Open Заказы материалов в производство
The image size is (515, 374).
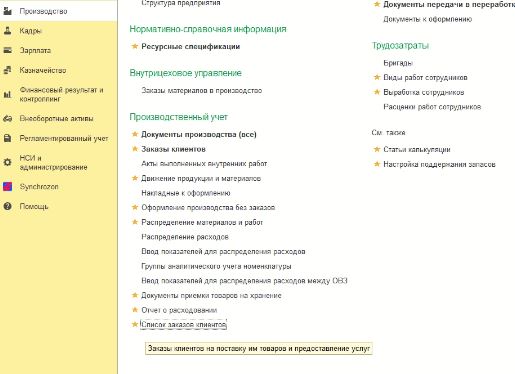(x=202, y=90)
